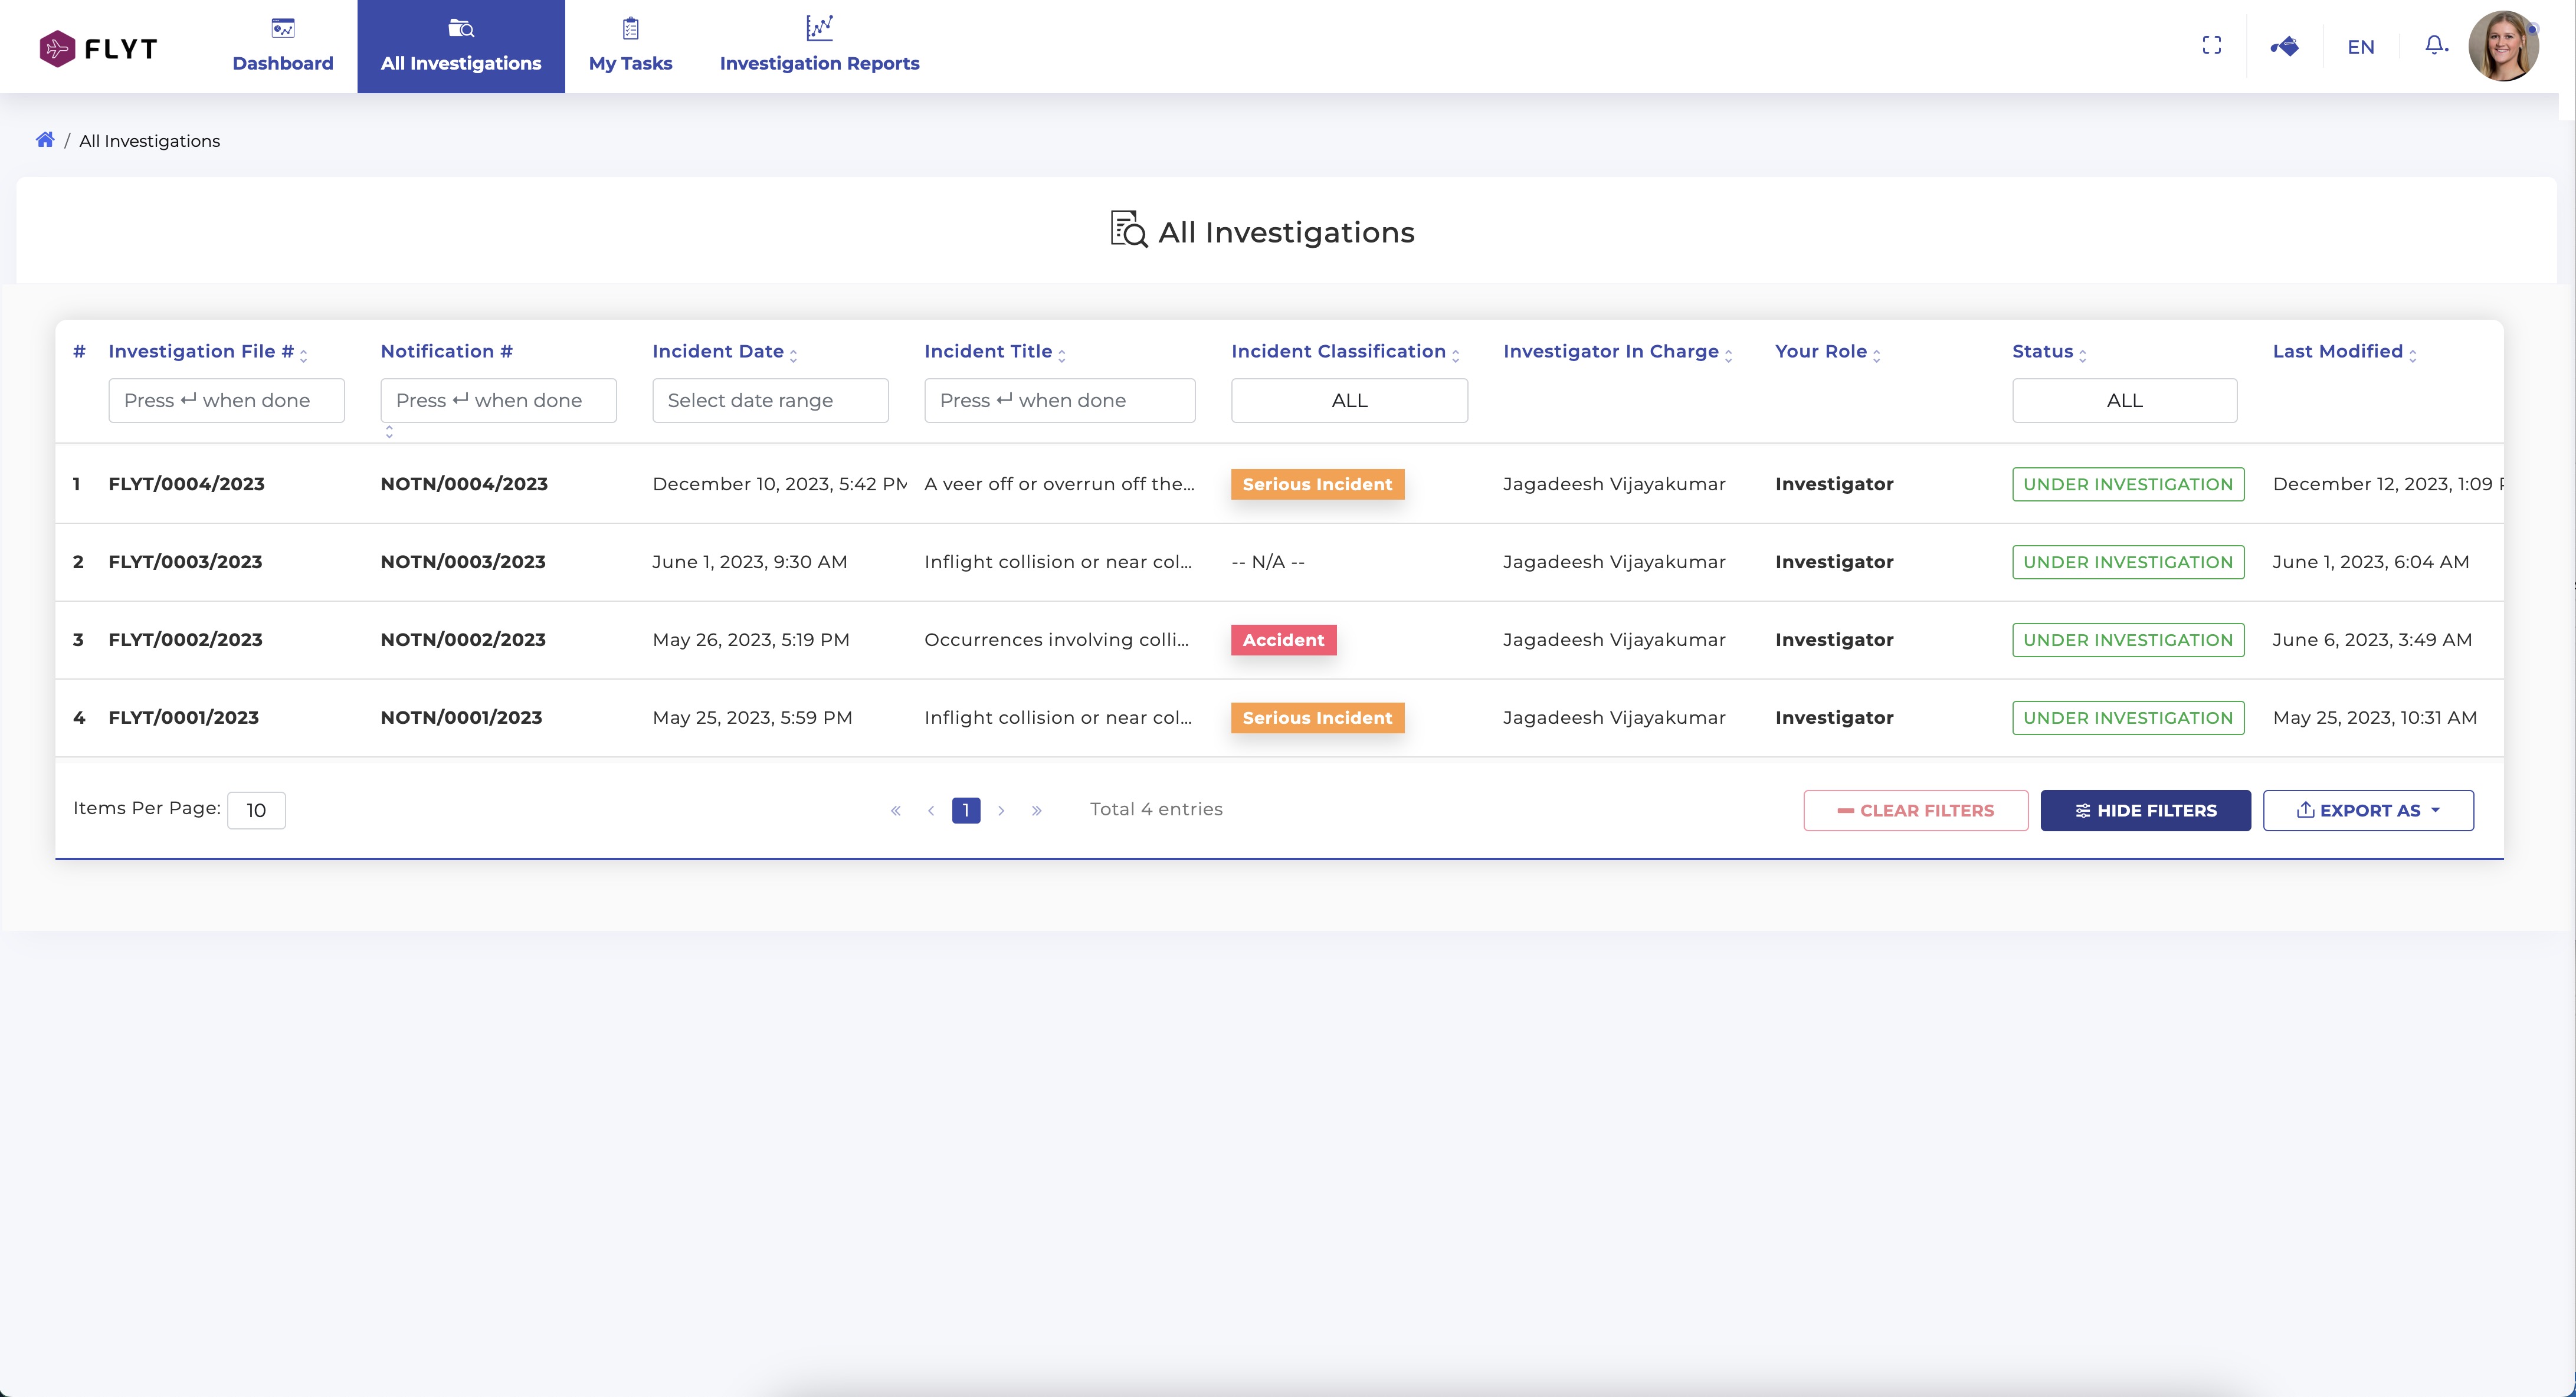Hide the table filters

click(2145, 810)
